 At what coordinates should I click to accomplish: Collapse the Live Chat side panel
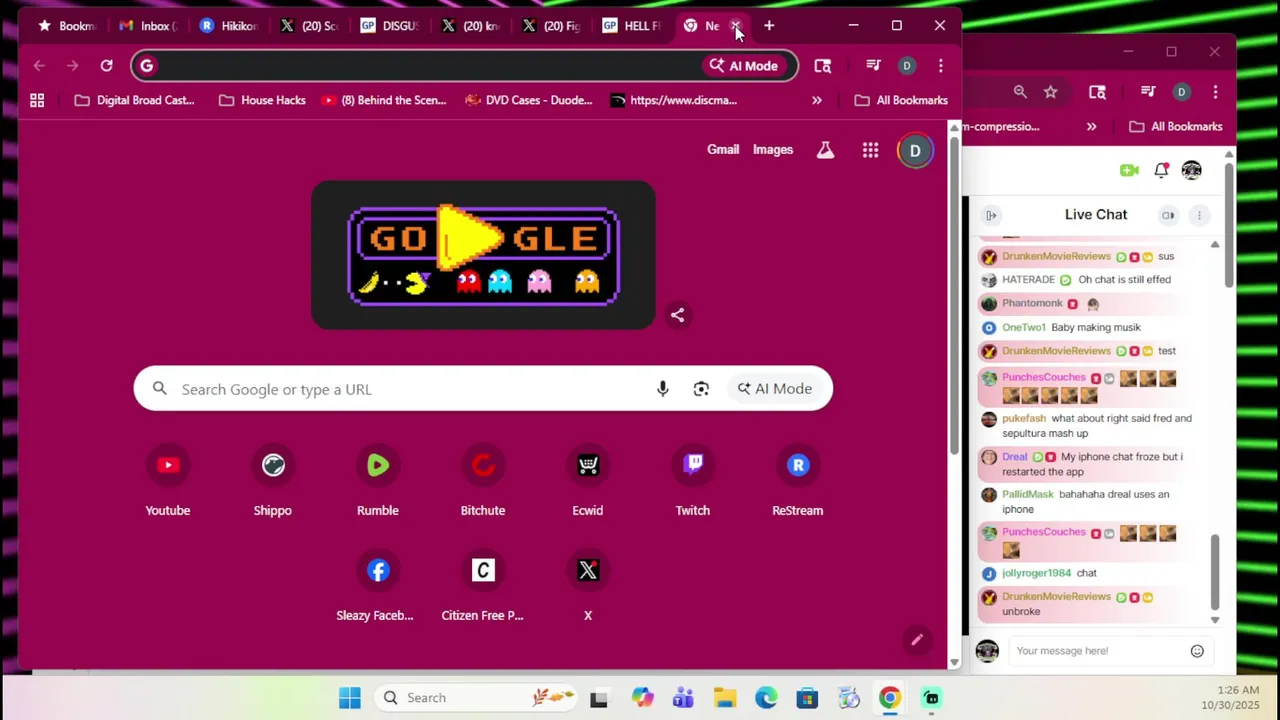(991, 215)
